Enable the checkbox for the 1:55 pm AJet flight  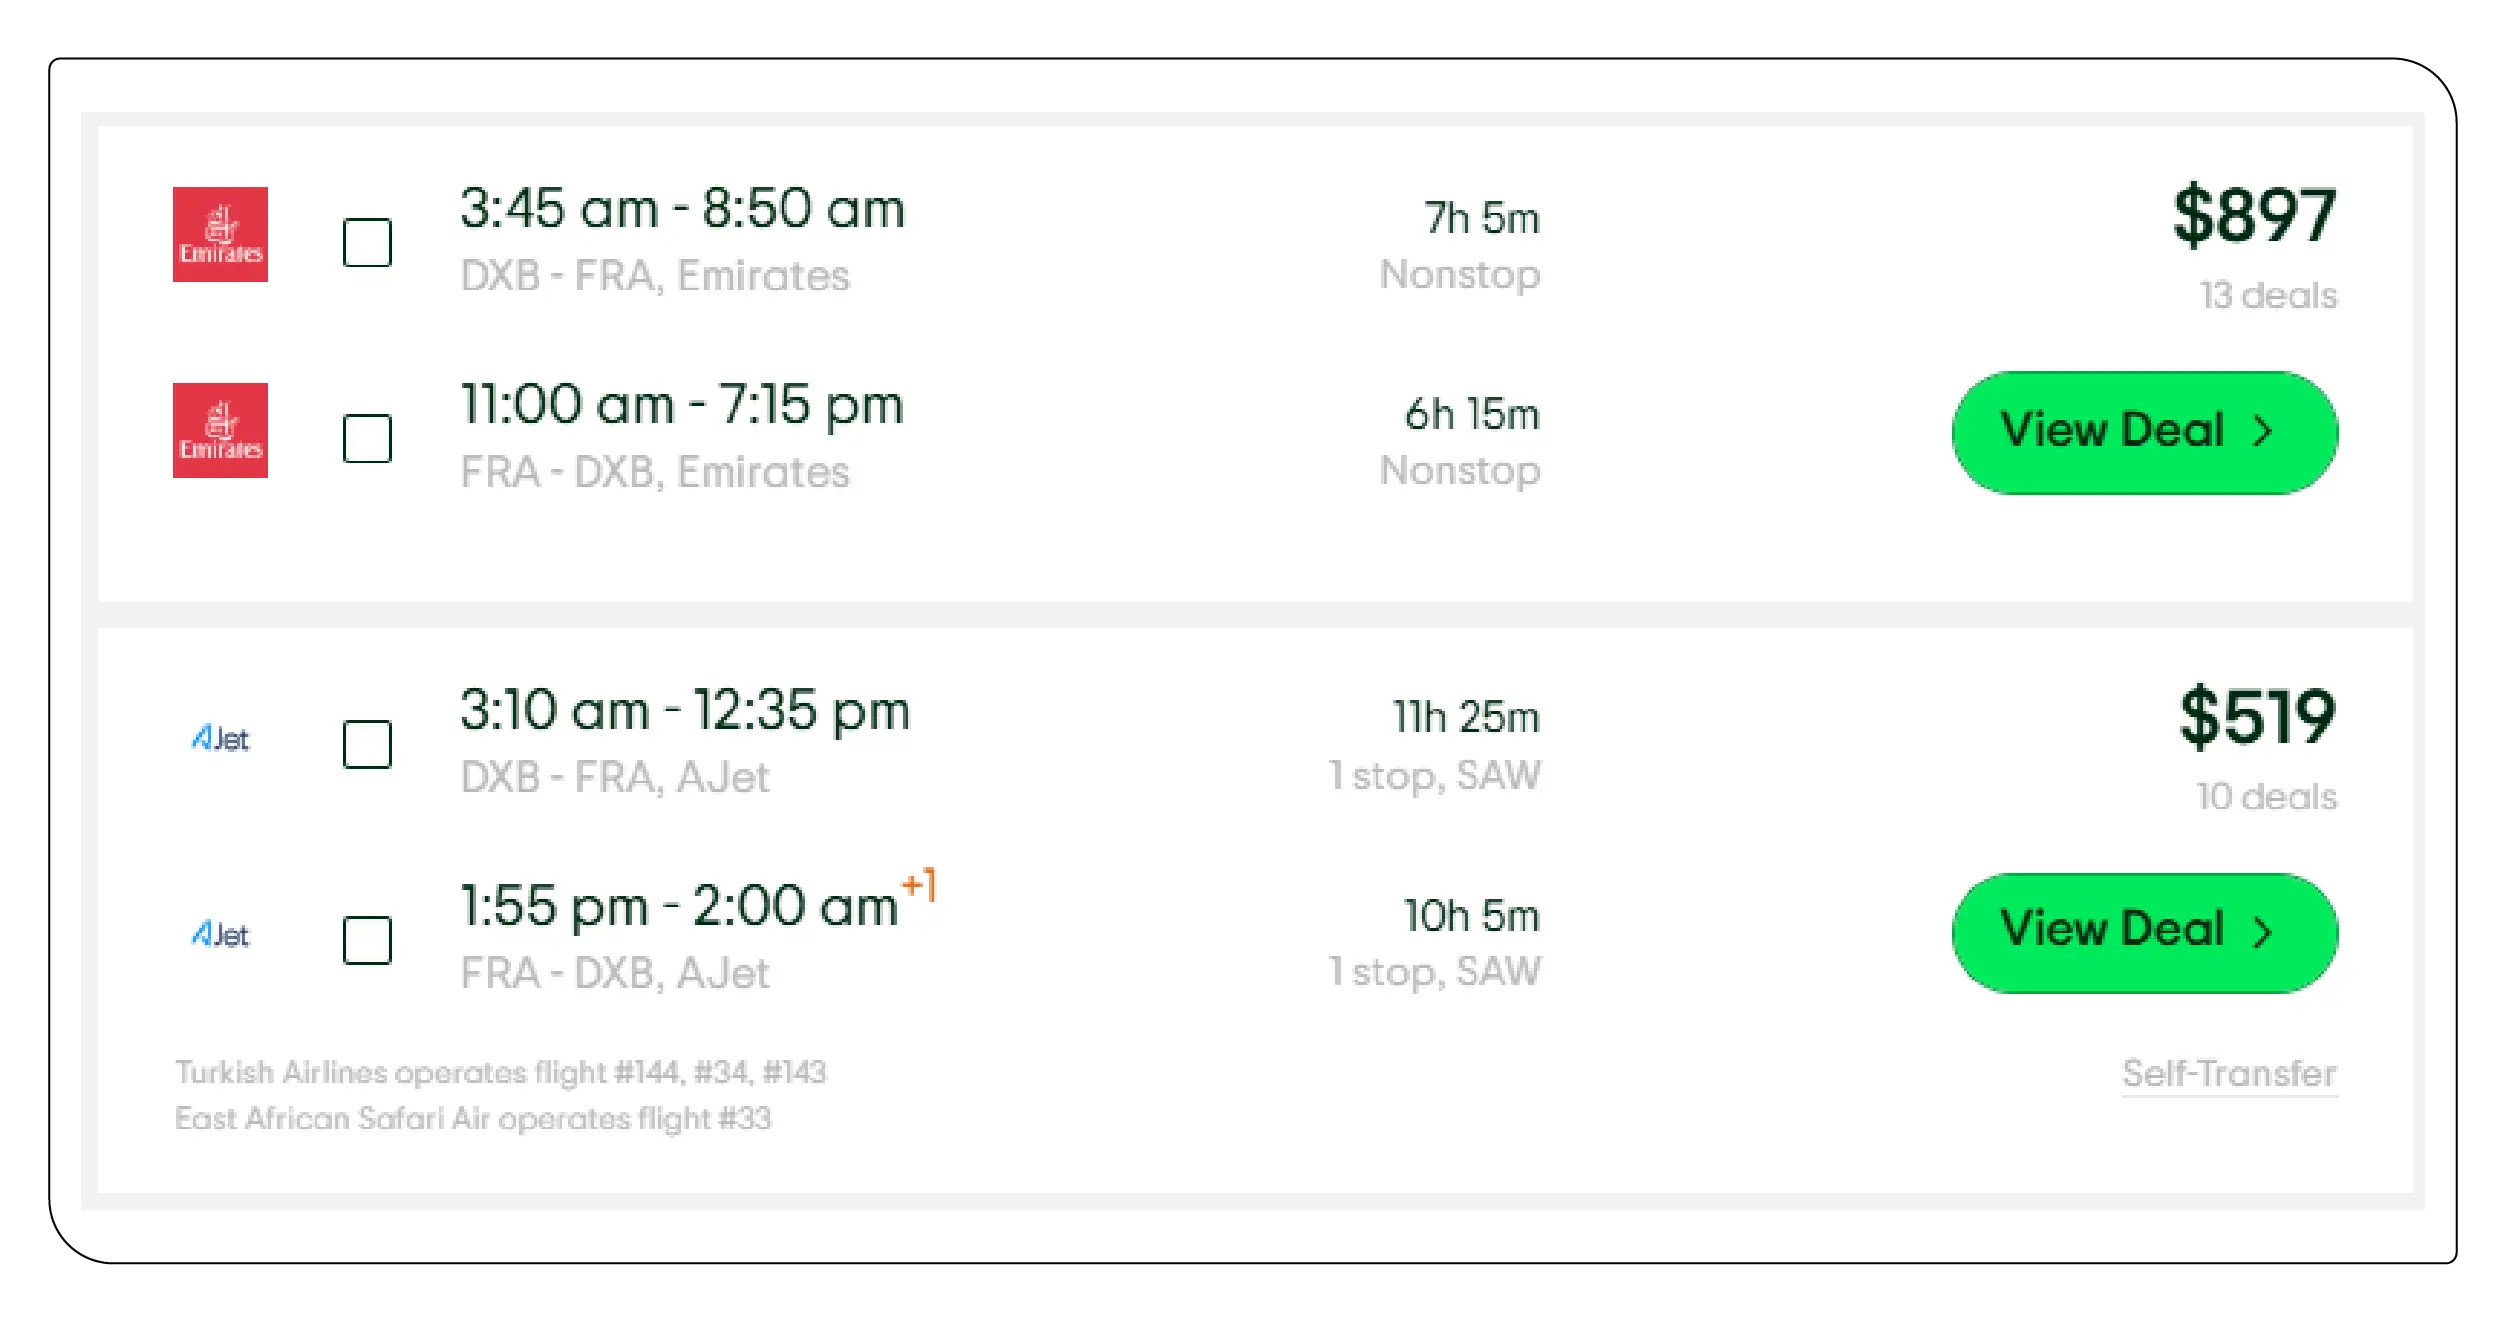coord(367,940)
